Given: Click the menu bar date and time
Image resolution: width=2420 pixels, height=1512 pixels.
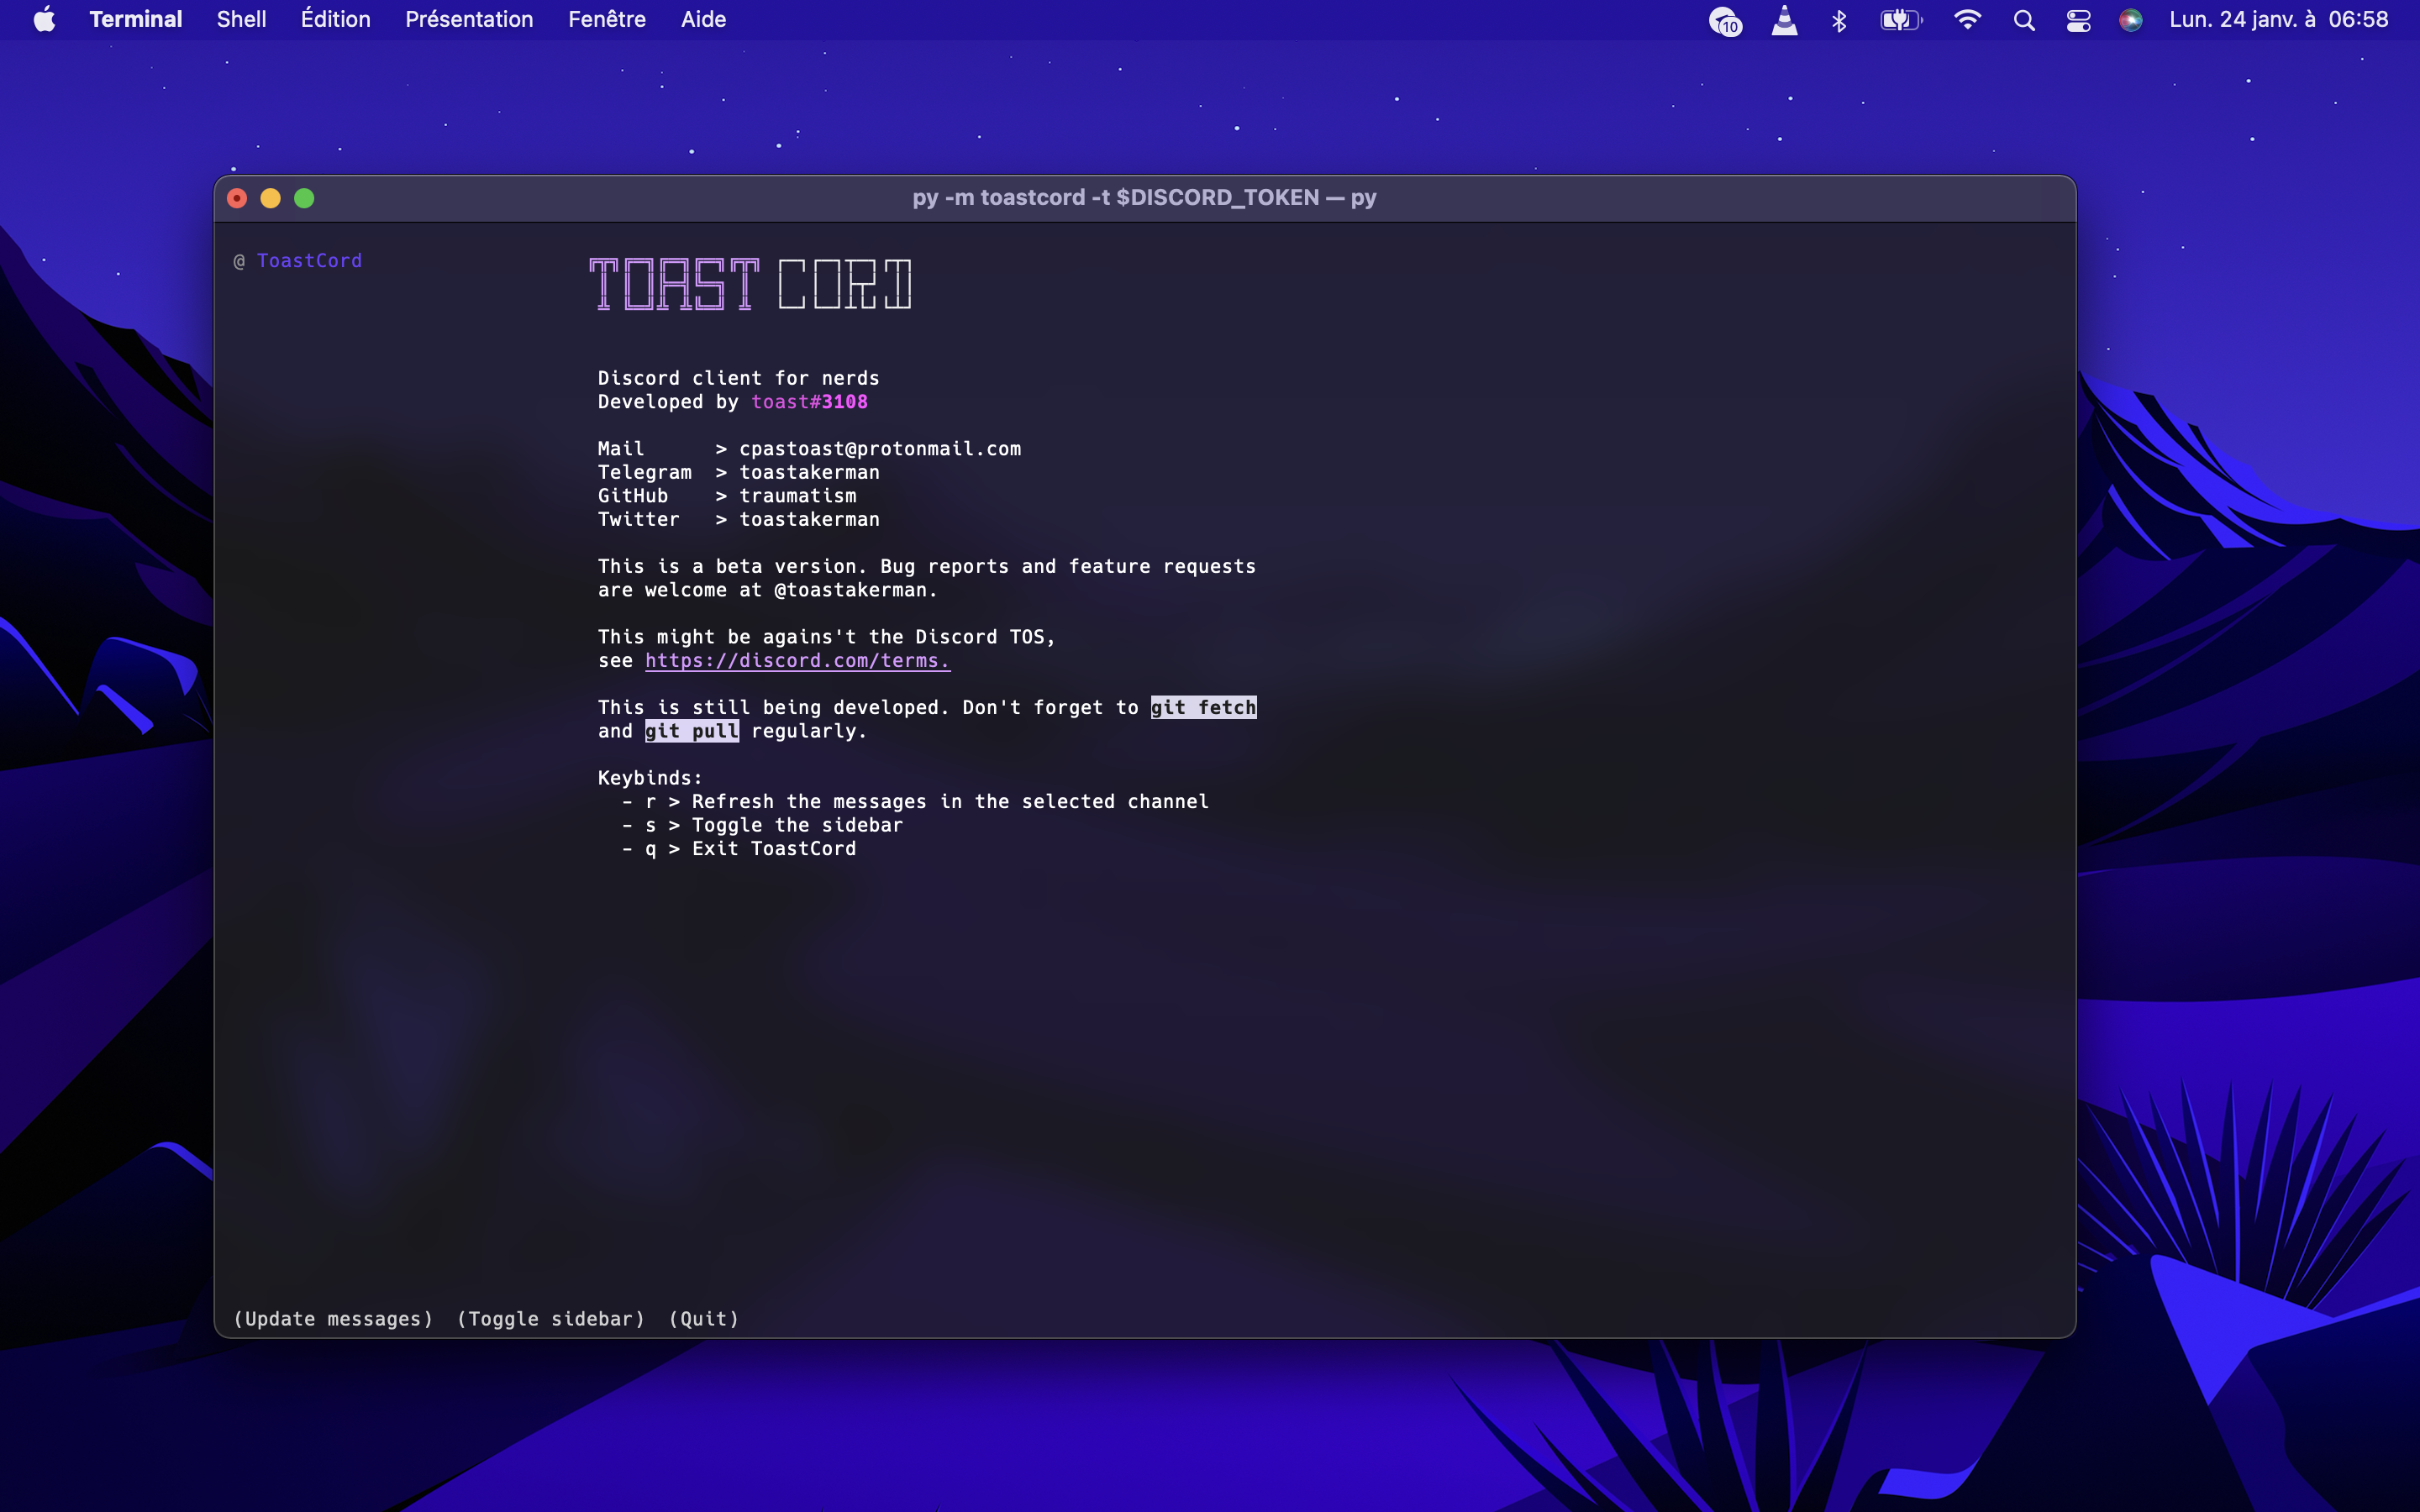Looking at the screenshot, I should (x=2278, y=19).
